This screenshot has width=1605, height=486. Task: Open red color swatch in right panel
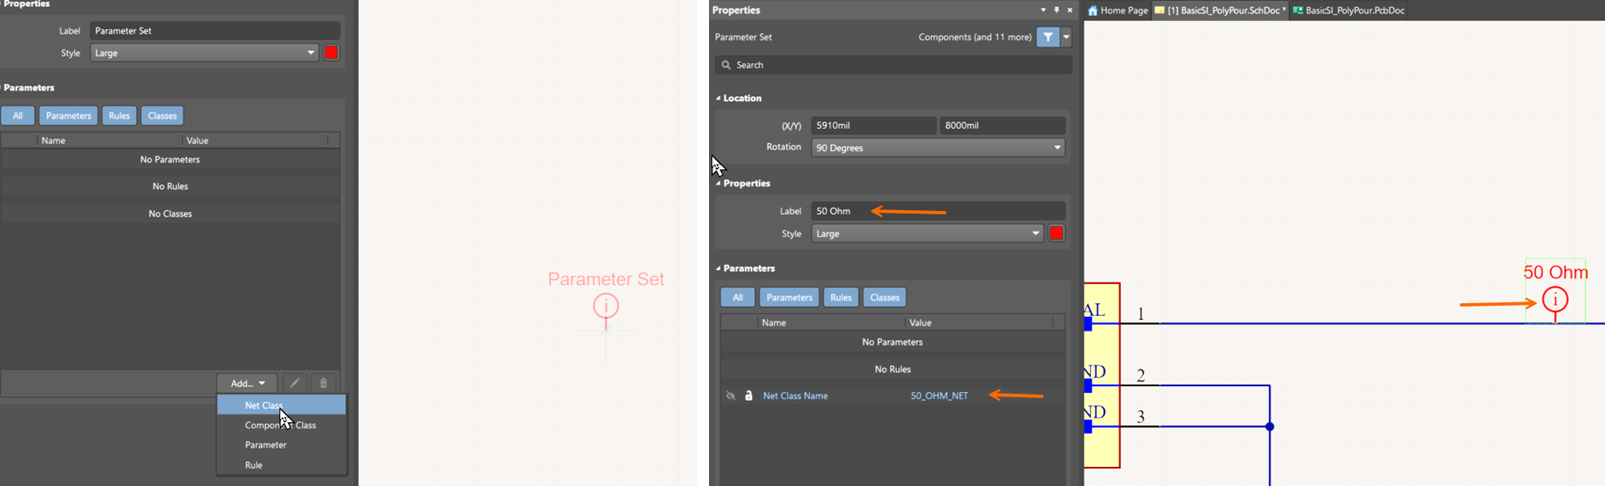pyautogui.click(x=1056, y=233)
